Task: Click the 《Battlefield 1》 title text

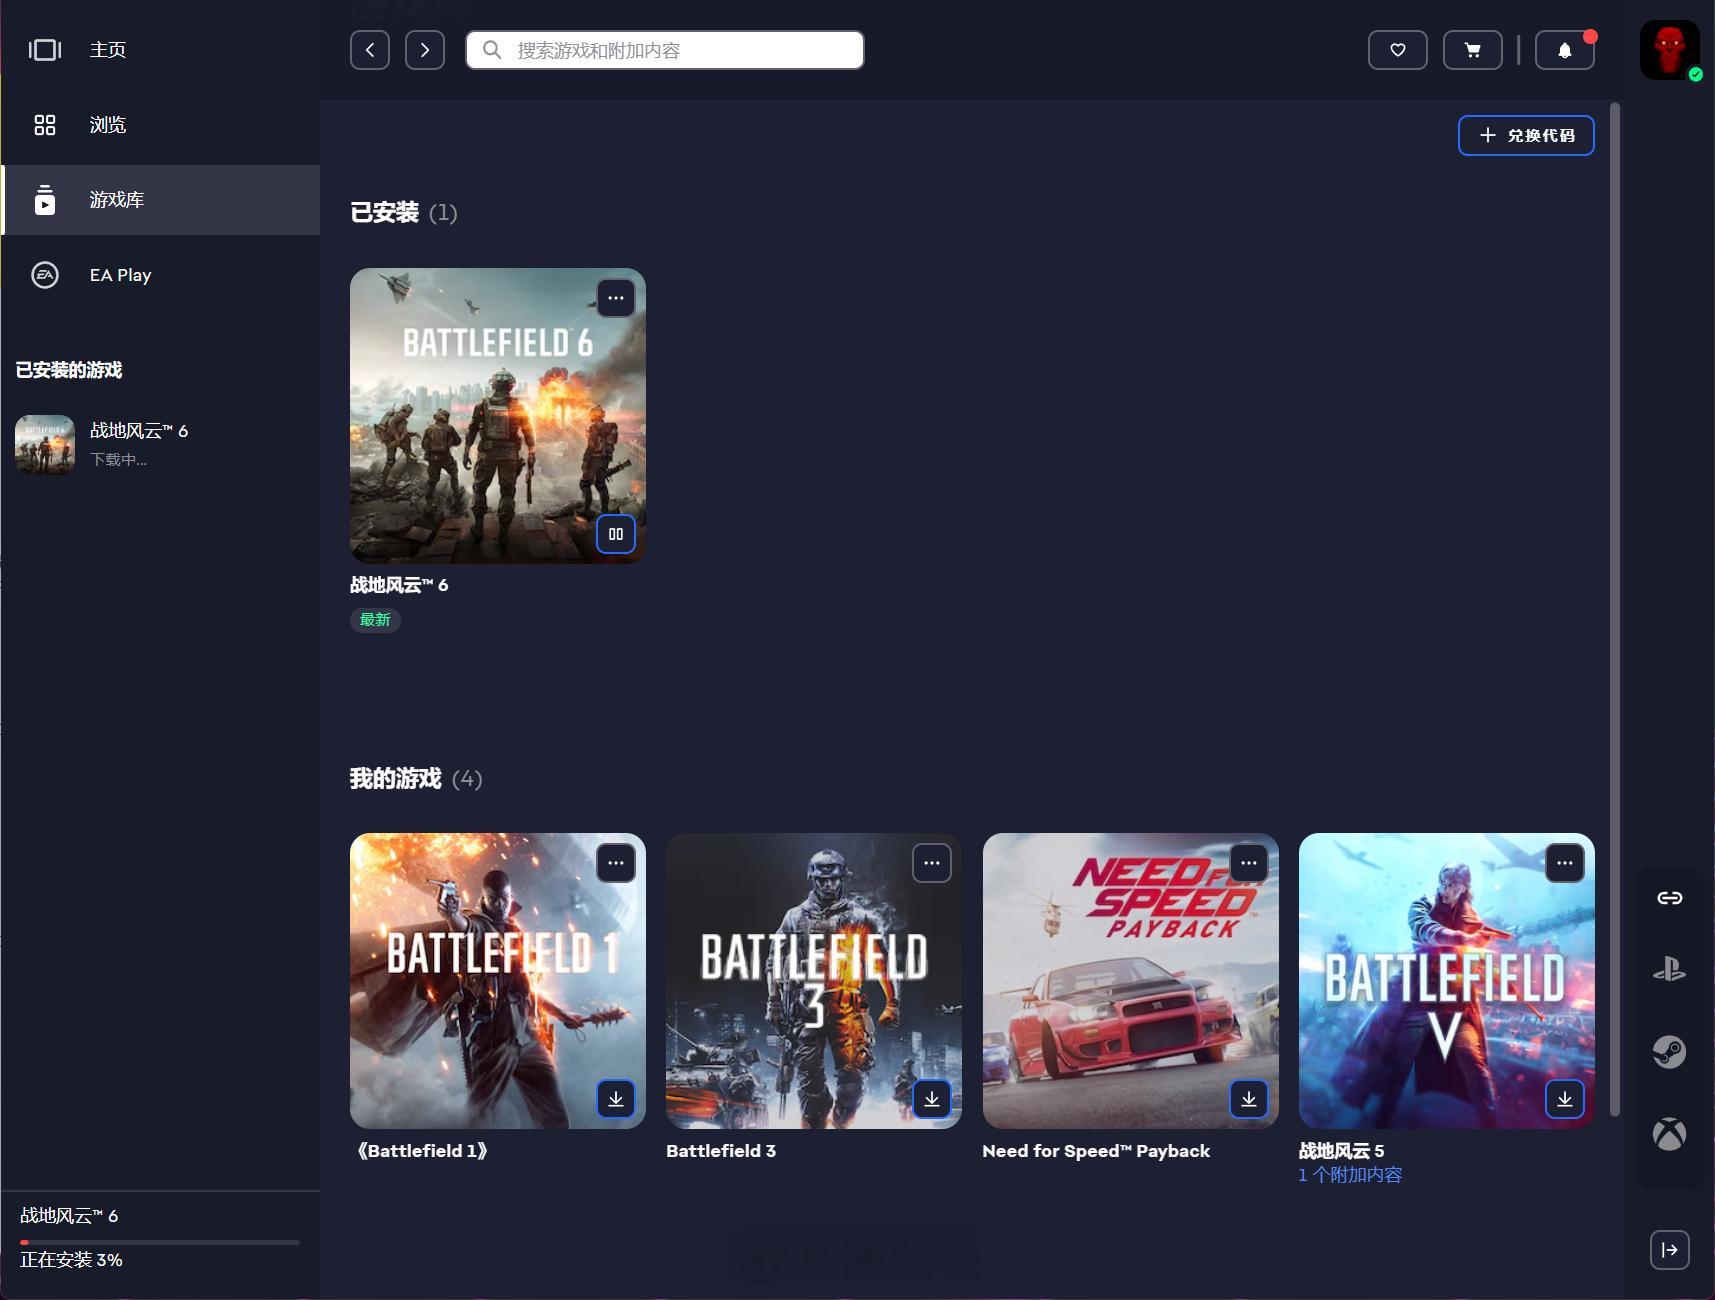Action: (422, 1151)
